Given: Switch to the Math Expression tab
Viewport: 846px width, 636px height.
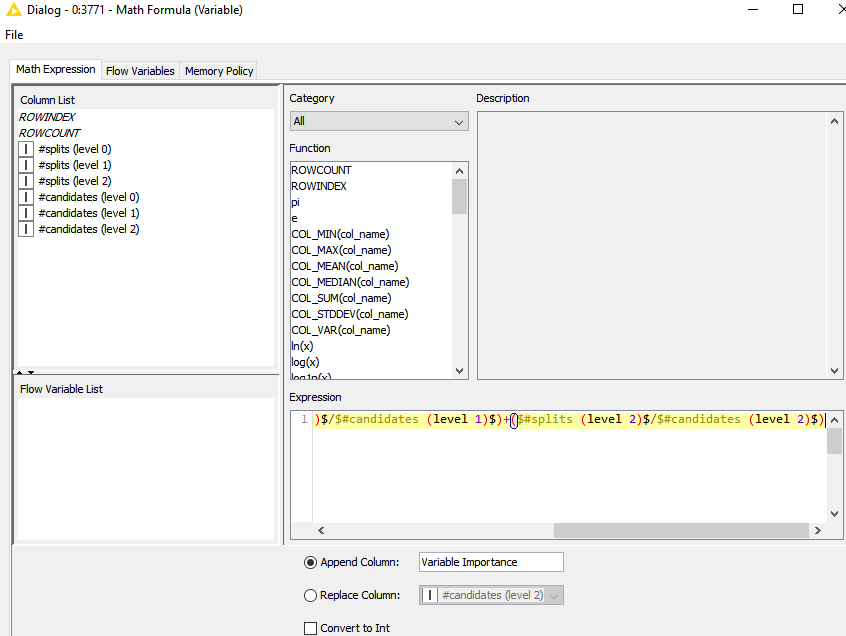Looking at the screenshot, I should point(56,70).
